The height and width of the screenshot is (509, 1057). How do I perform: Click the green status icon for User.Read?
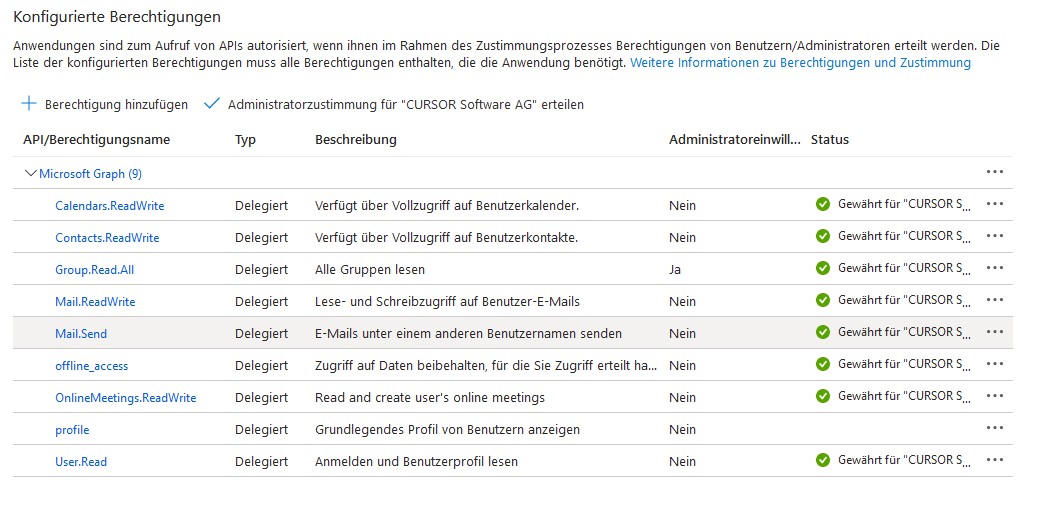(x=823, y=460)
